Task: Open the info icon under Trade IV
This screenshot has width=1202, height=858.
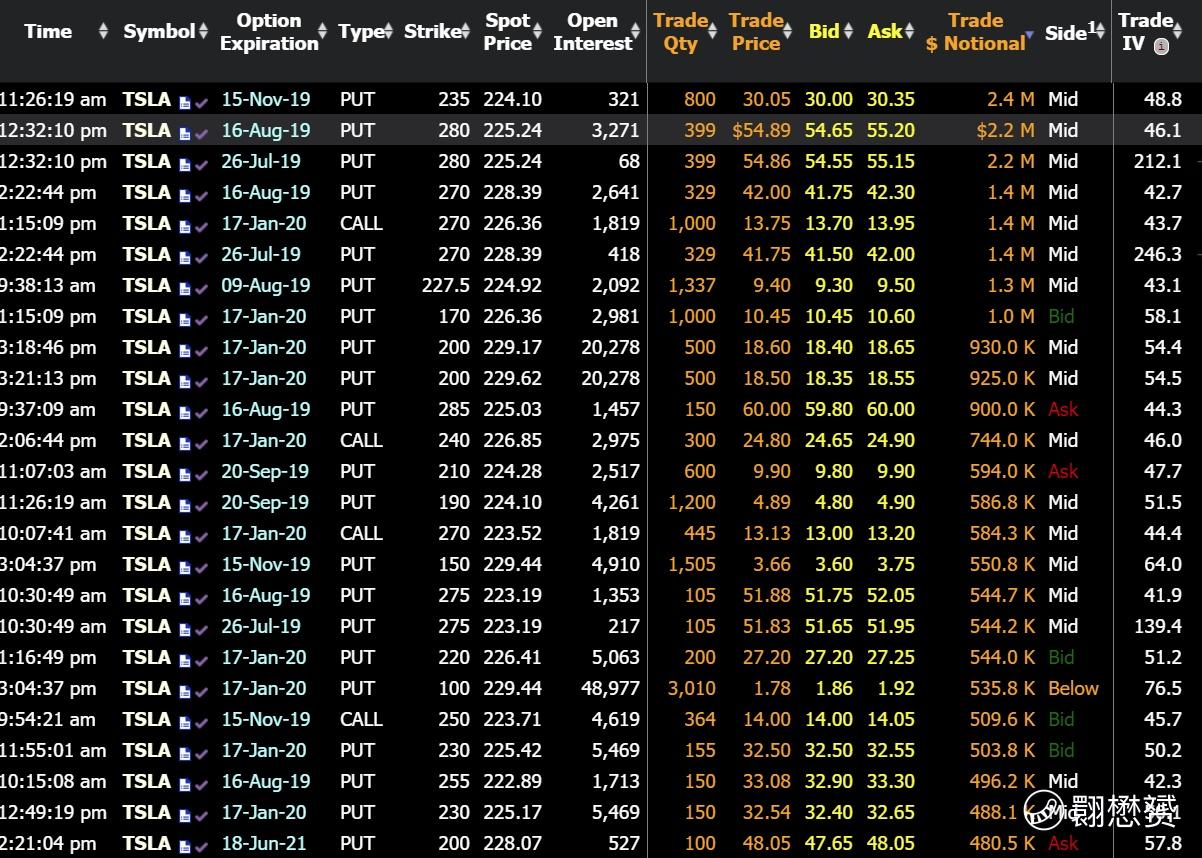Action: (x=1161, y=46)
